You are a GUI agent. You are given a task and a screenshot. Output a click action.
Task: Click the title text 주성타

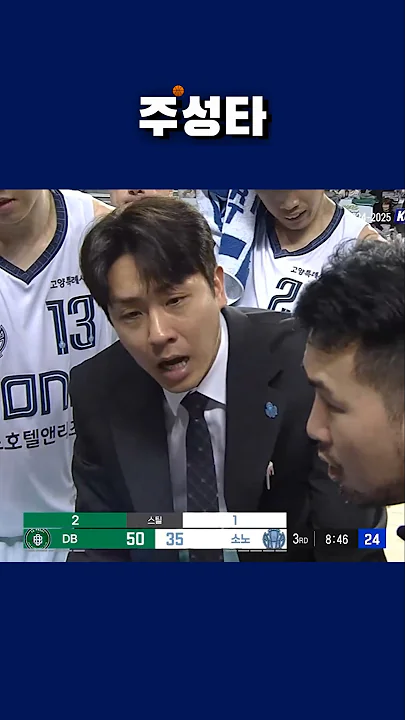203,116
